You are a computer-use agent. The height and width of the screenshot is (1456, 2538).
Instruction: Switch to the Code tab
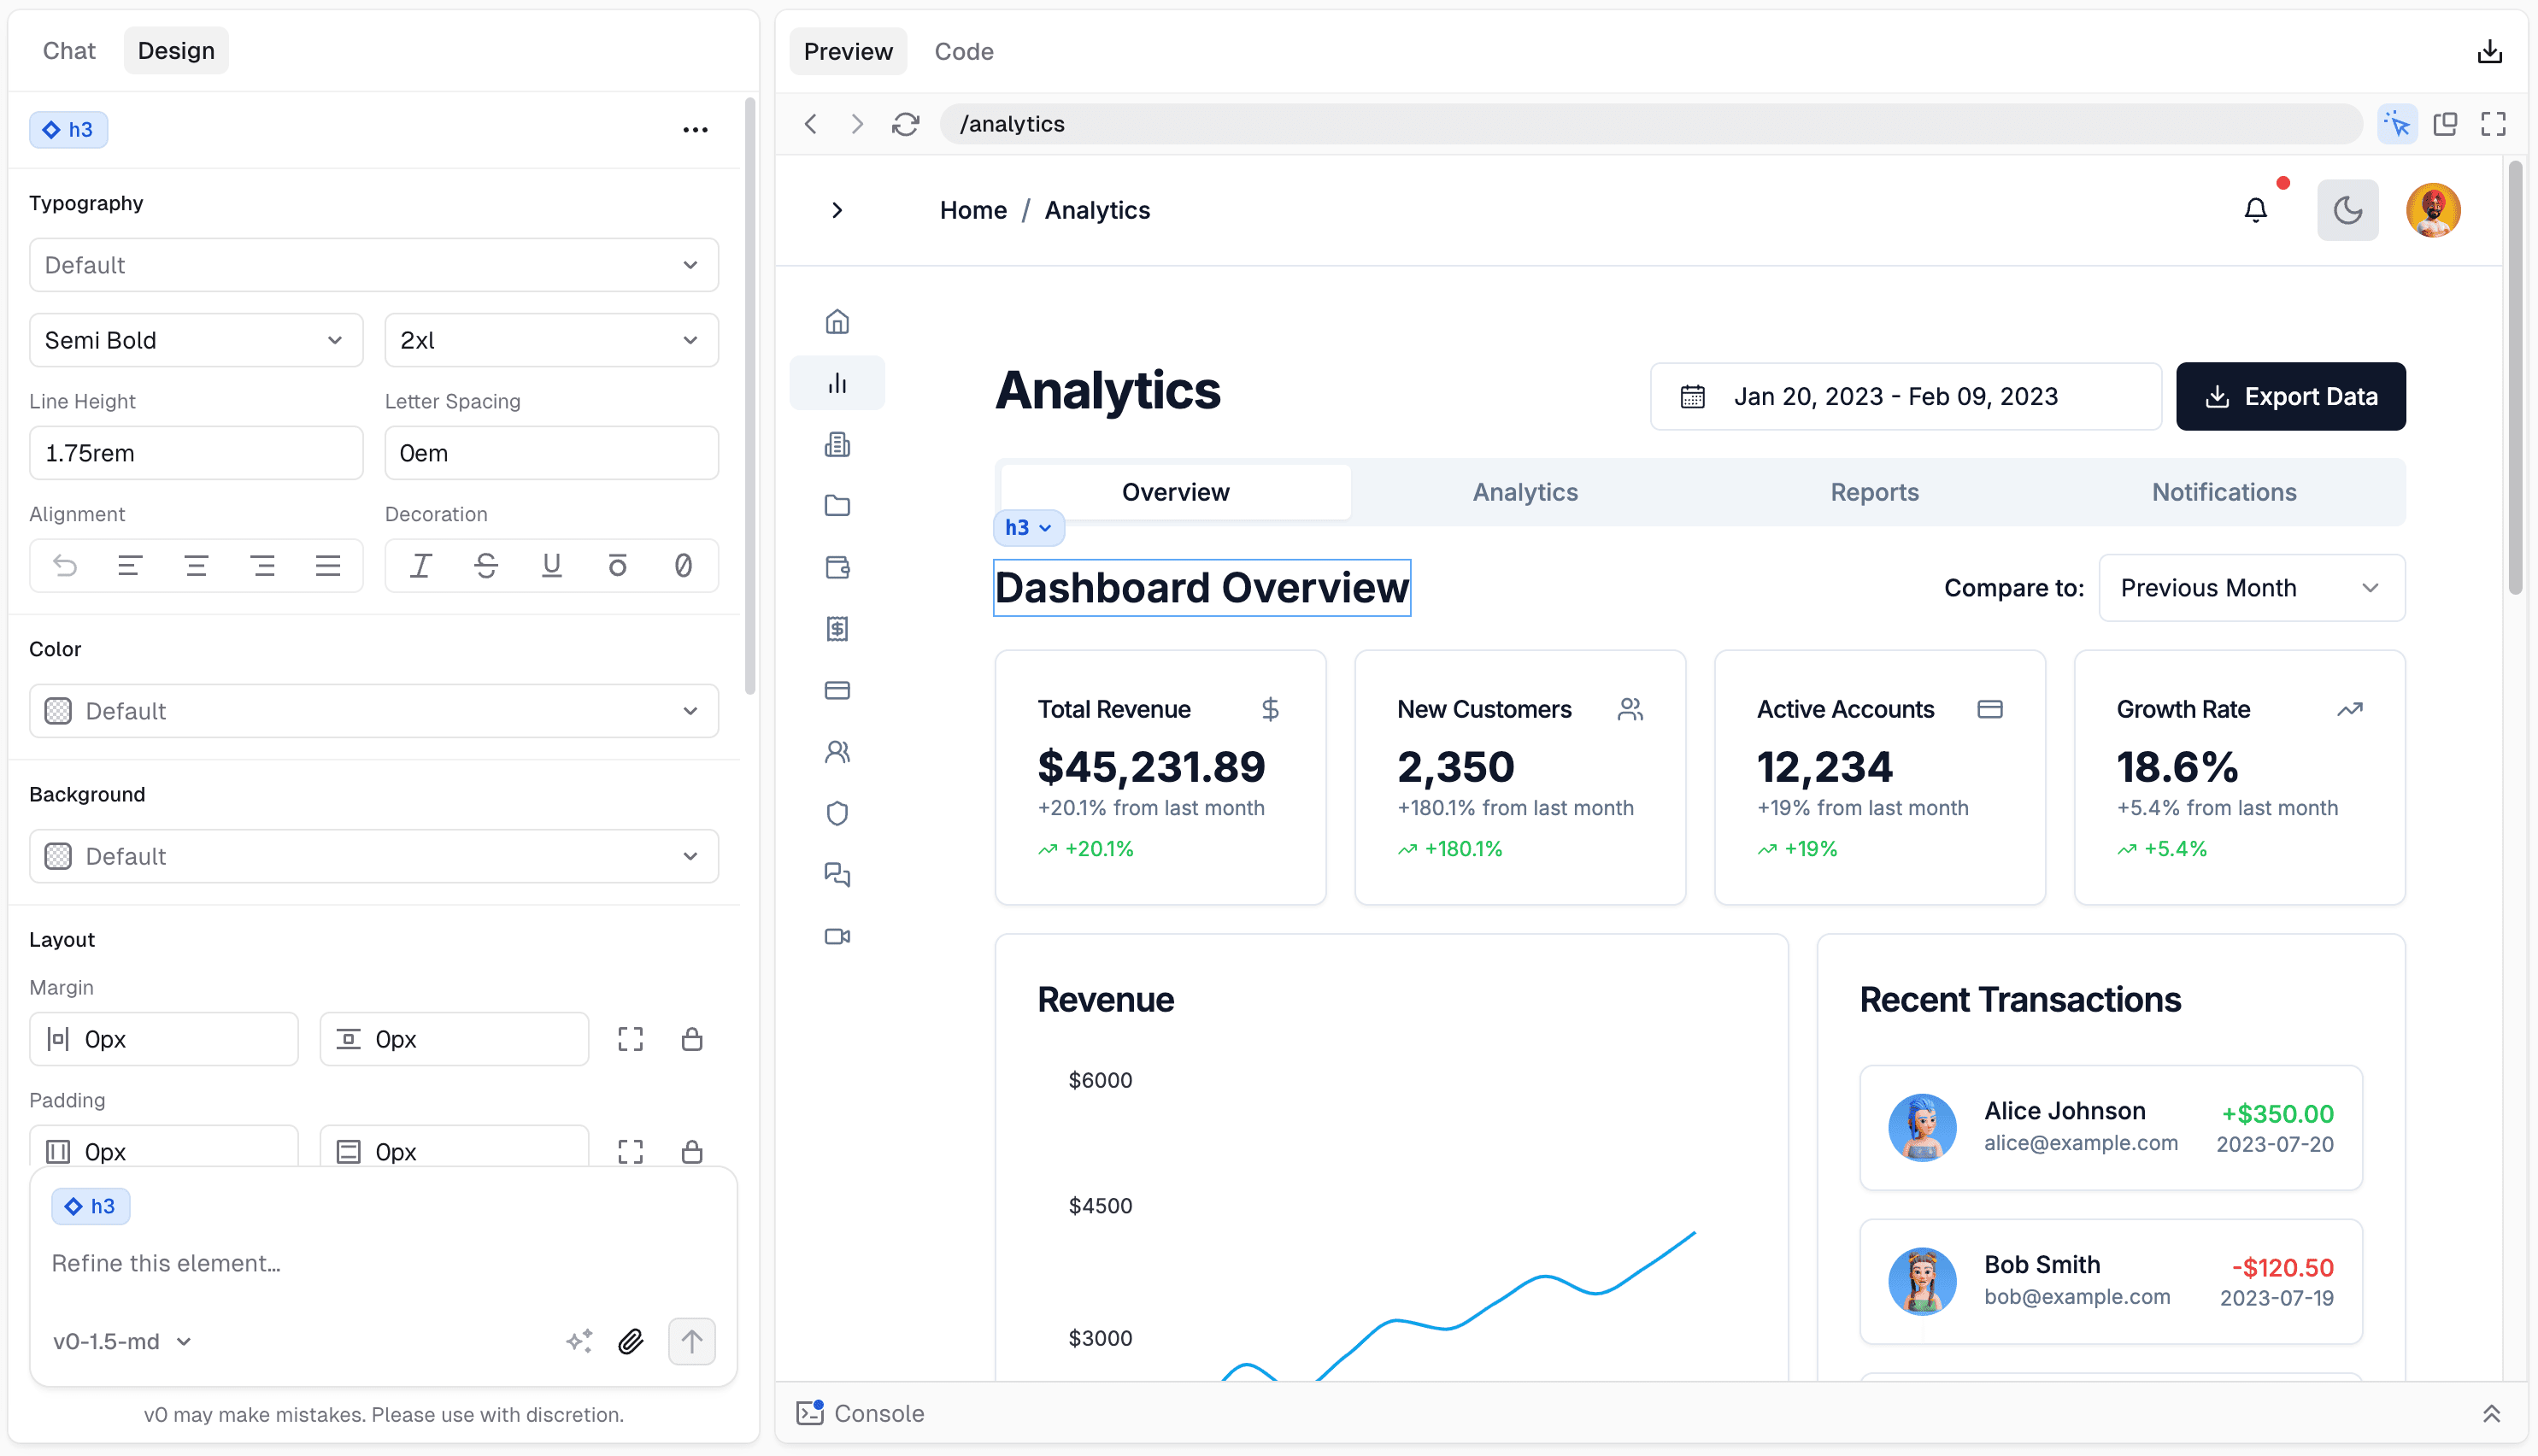click(963, 51)
